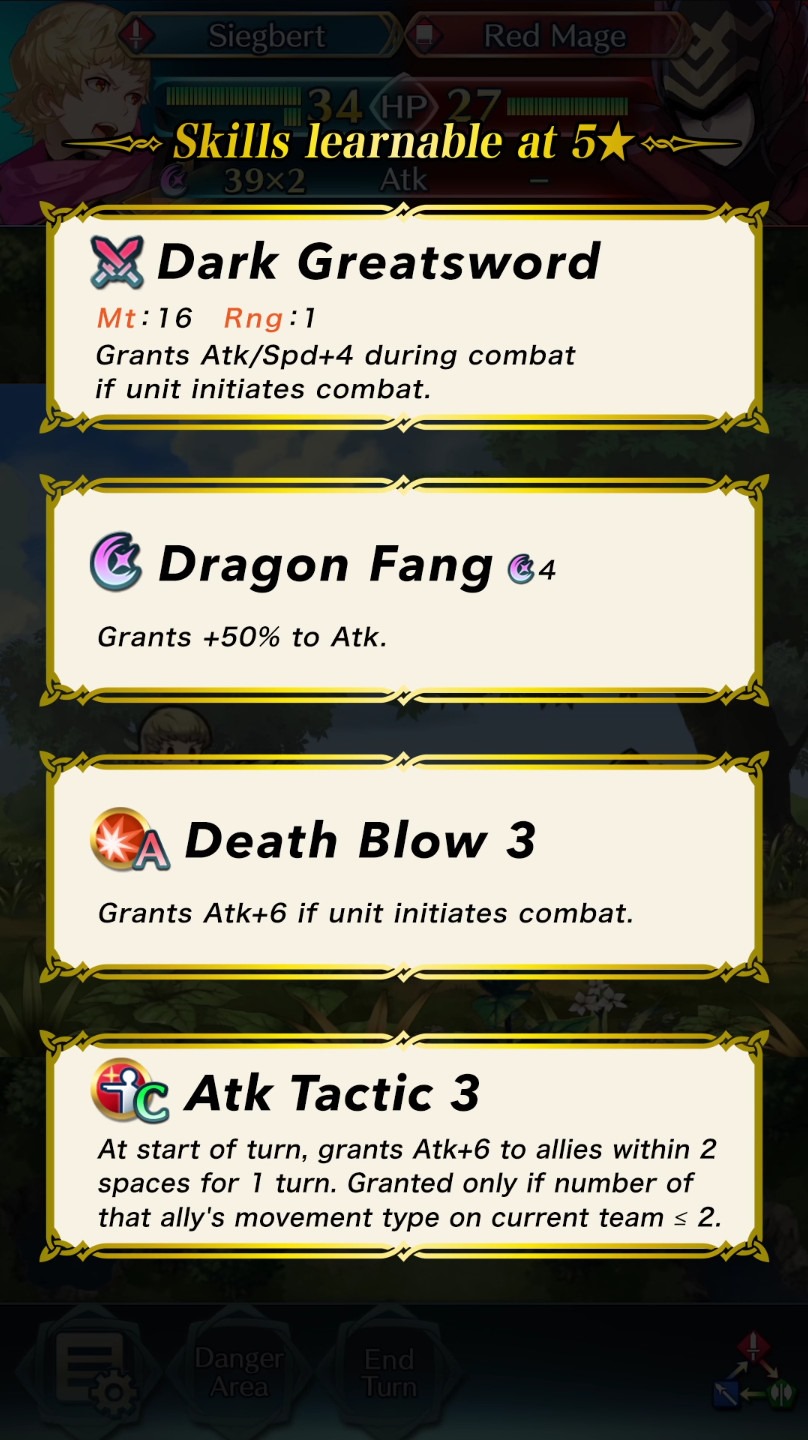Tap the special icon next to 39×2
808x1440 pixels.
(177, 181)
